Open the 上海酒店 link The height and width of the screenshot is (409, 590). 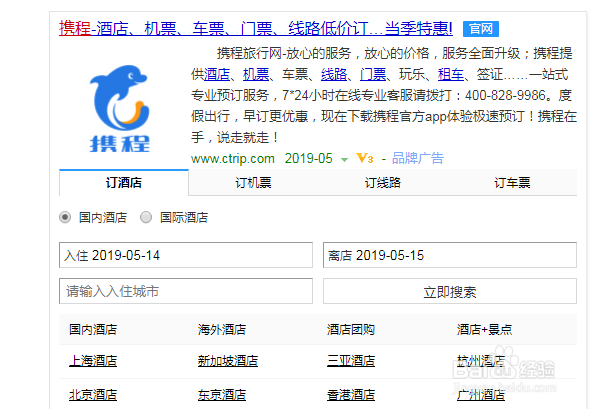point(93,361)
